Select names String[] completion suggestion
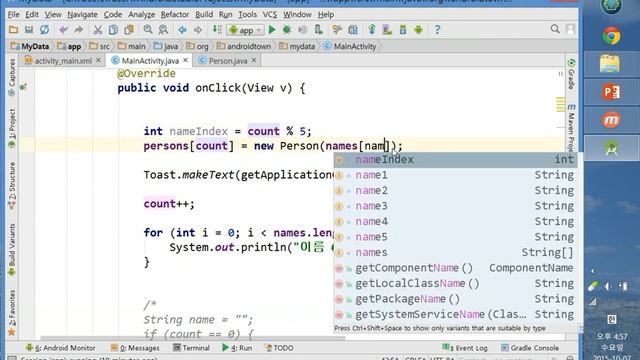 coord(455,253)
